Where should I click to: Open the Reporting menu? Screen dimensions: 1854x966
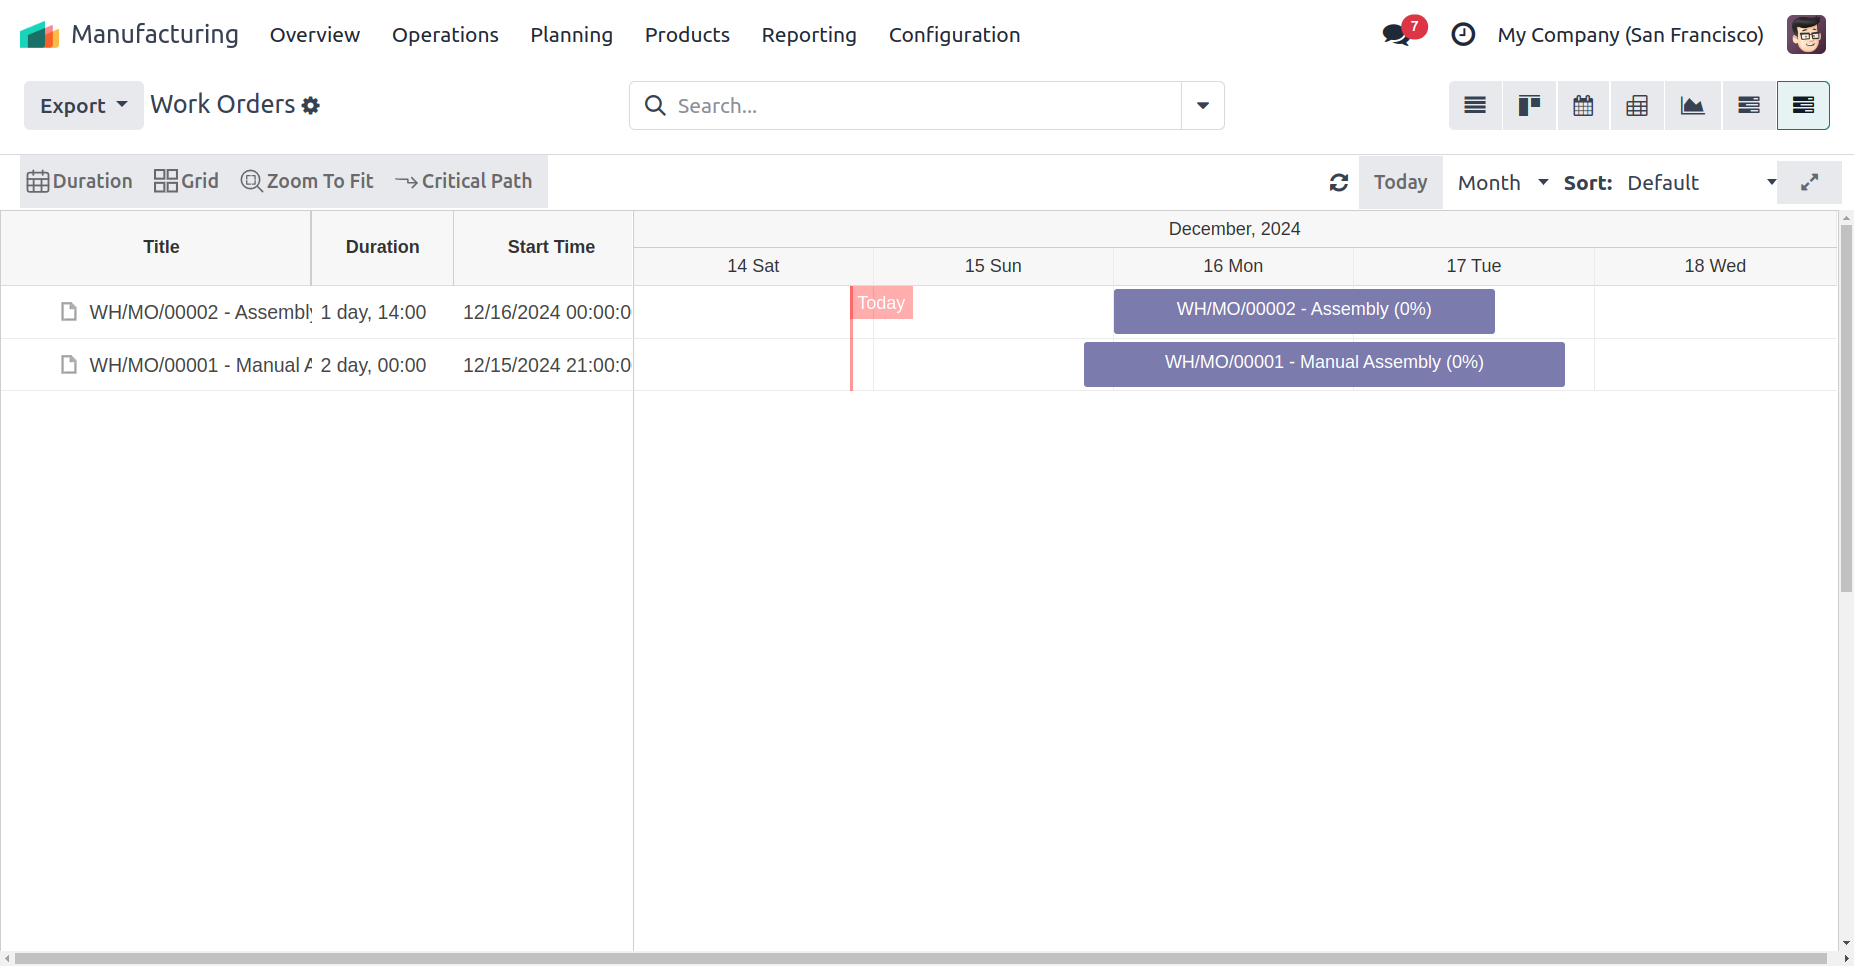(x=809, y=35)
